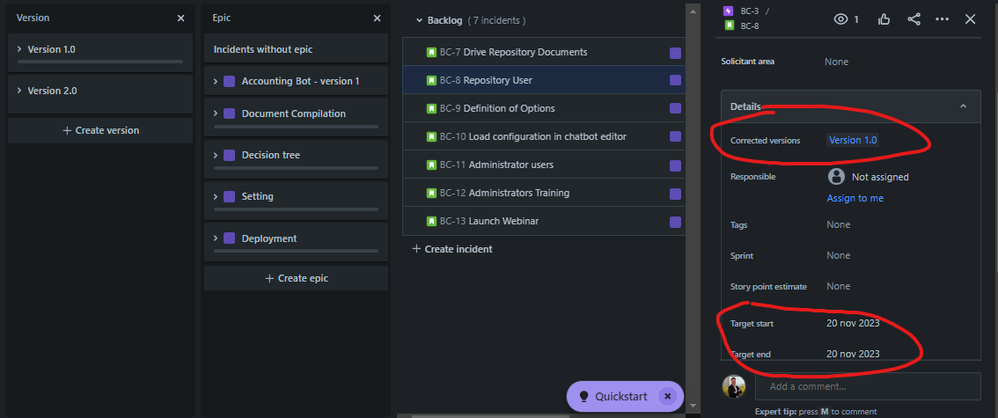Click the thumbs-up vote icon
The image size is (998, 418).
point(883,20)
